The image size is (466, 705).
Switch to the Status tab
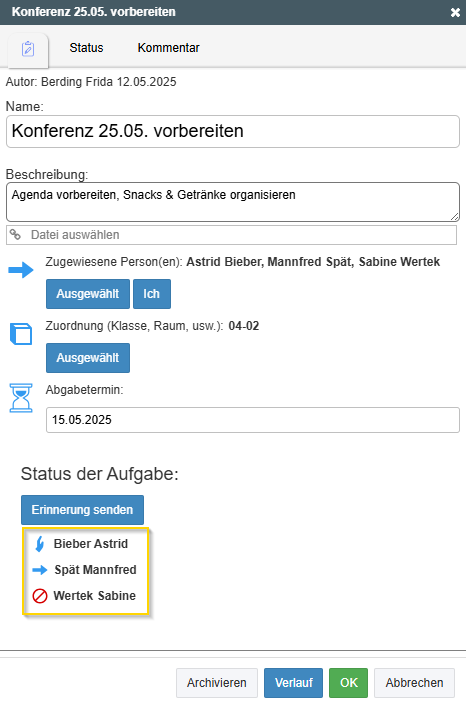86,48
